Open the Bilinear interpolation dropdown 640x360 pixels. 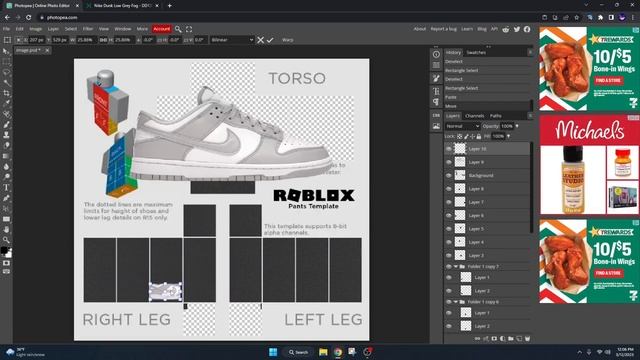[232, 40]
